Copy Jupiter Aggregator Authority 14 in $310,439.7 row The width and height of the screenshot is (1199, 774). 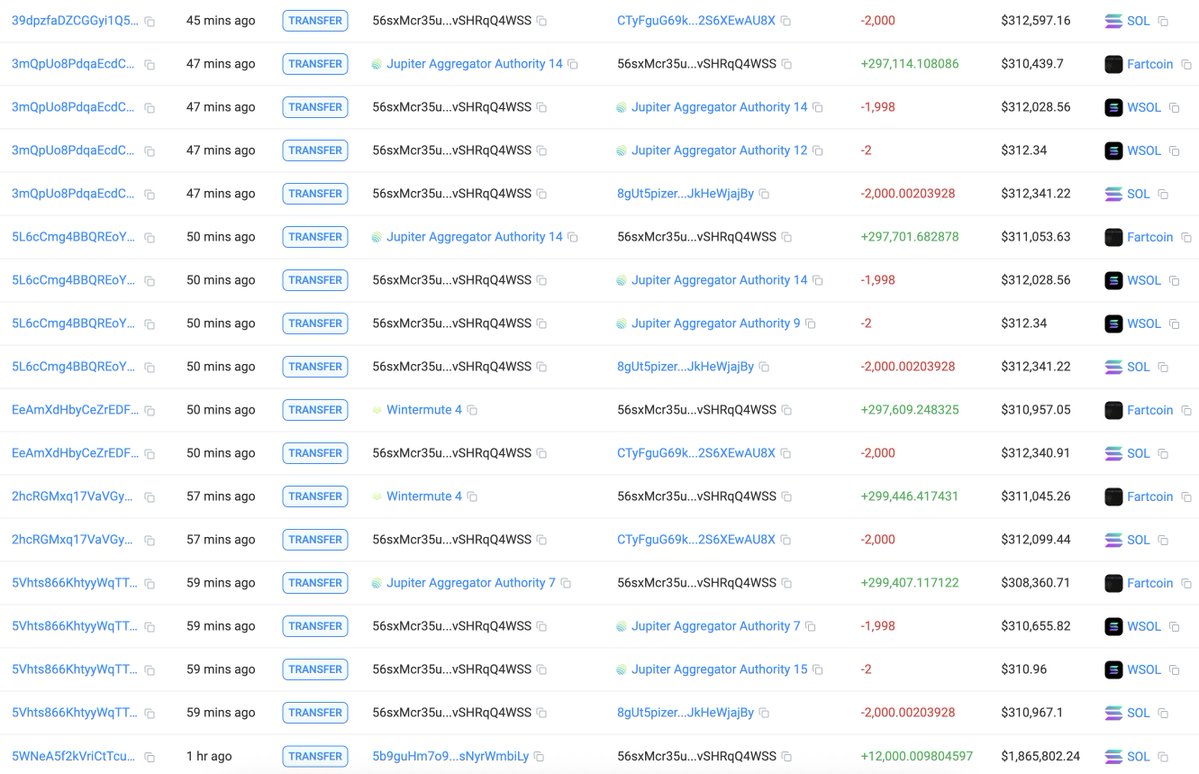tap(573, 64)
